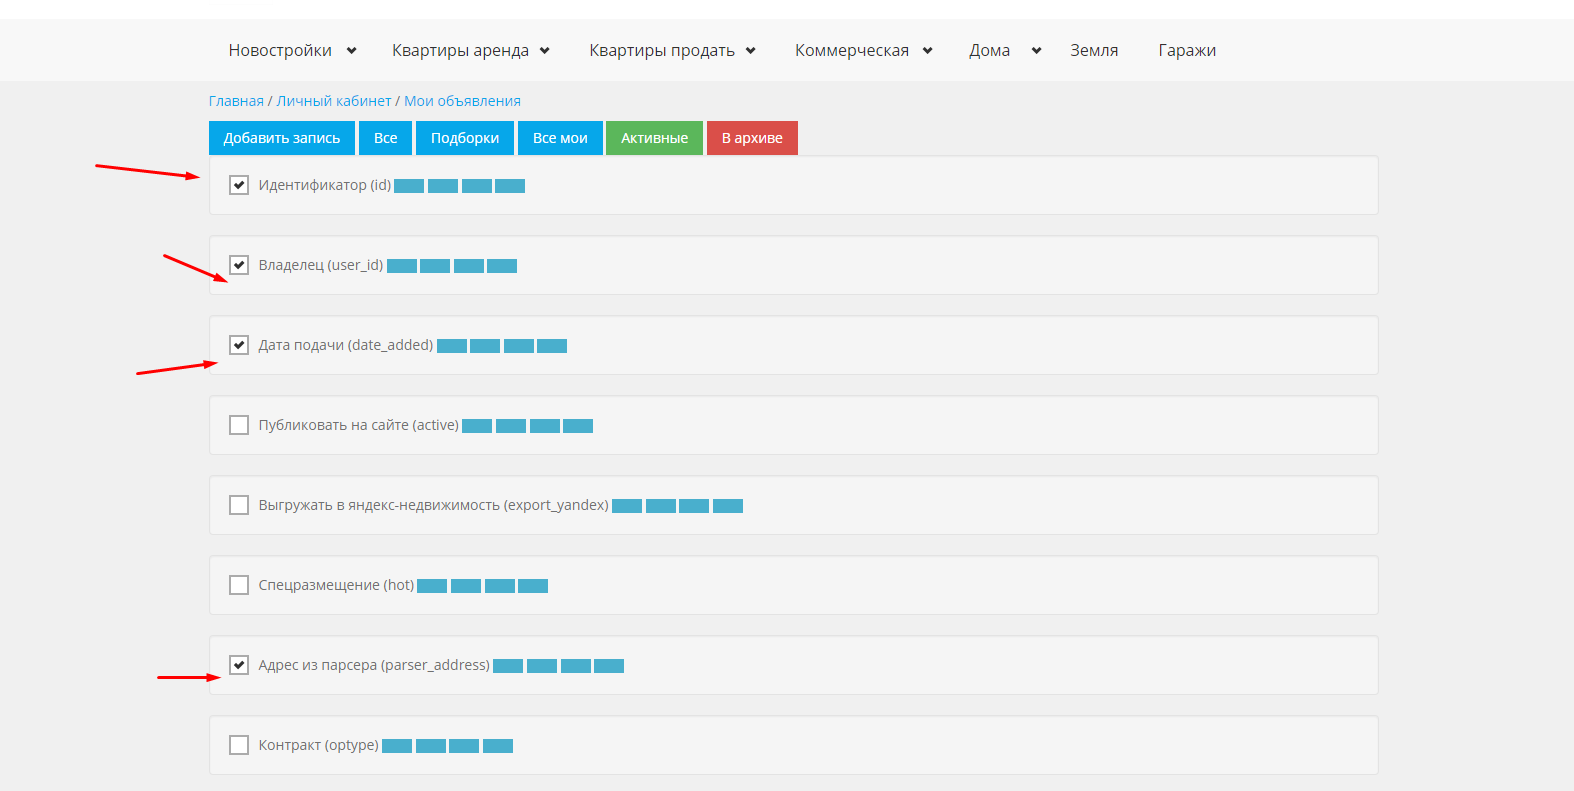Click the Дата подачи (date_added) label

pyautogui.click(x=346, y=345)
